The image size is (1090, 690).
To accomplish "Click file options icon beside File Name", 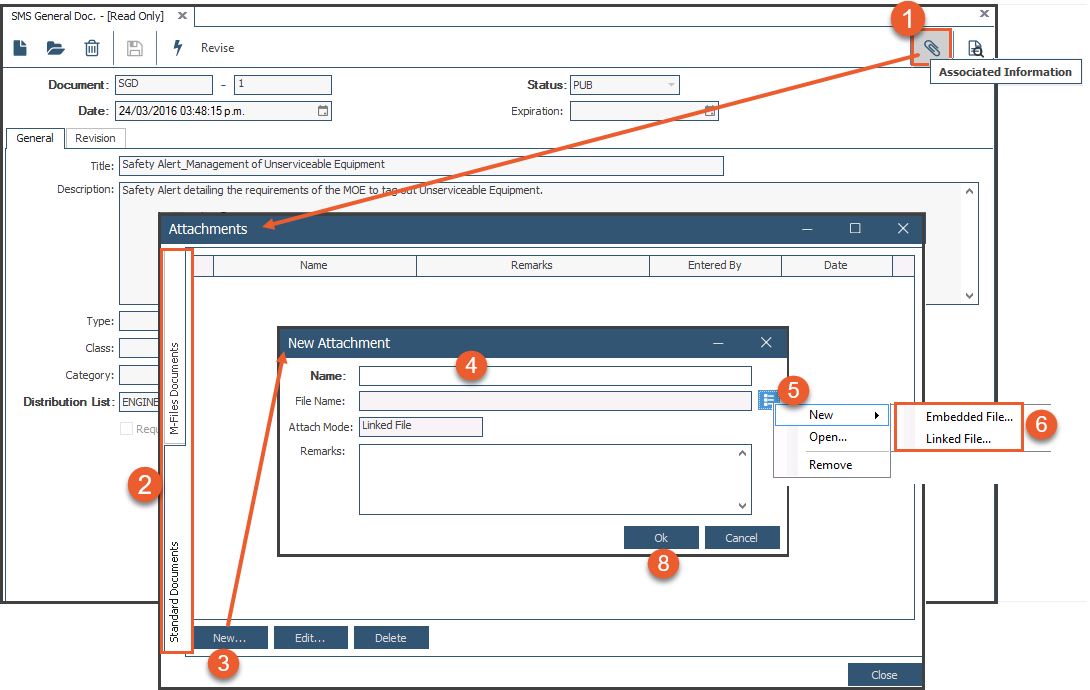I will [x=767, y=400].
